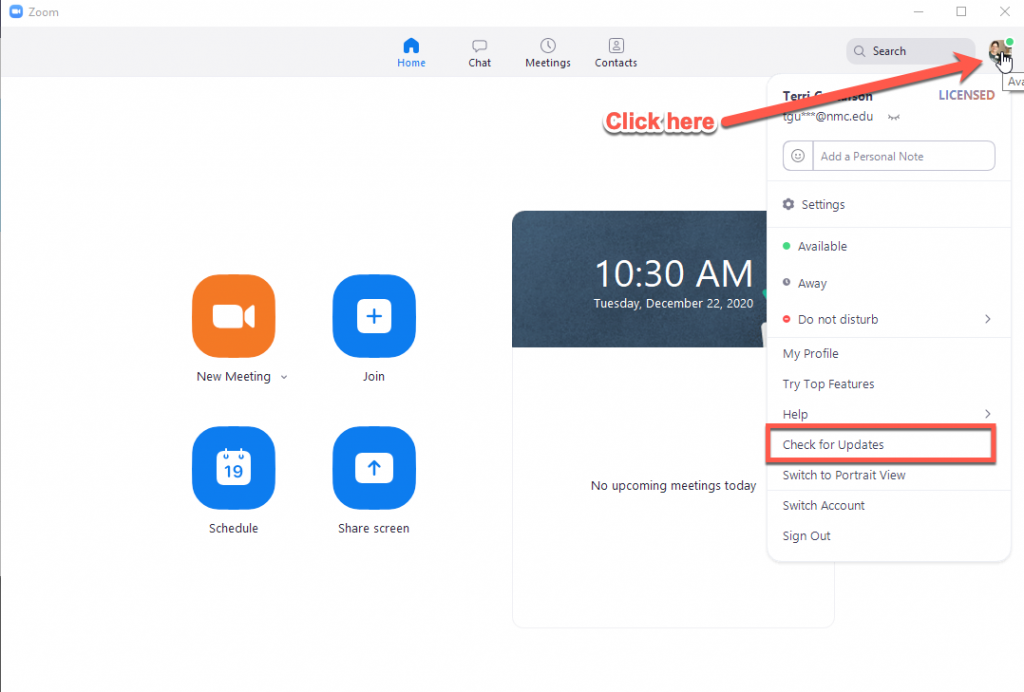
Task: Click the 10:30 AM clock text
Action: point(673,274)
